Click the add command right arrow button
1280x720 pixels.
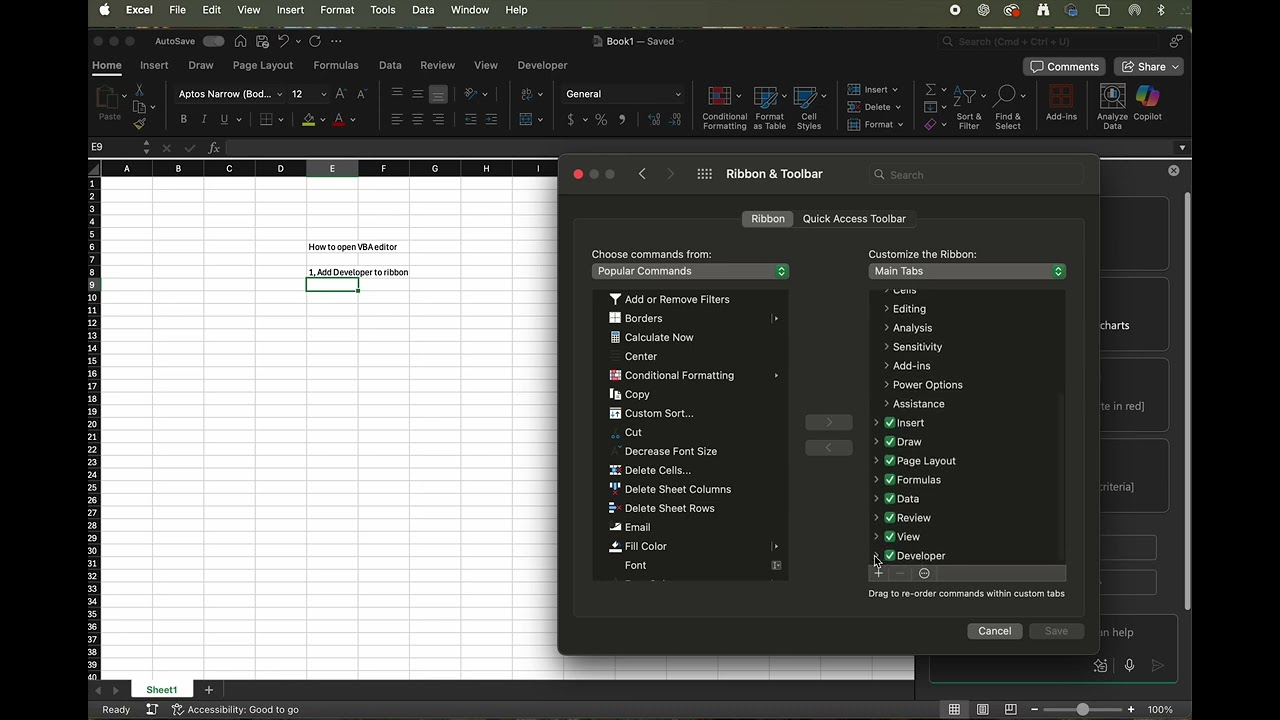tap(829, 422)
